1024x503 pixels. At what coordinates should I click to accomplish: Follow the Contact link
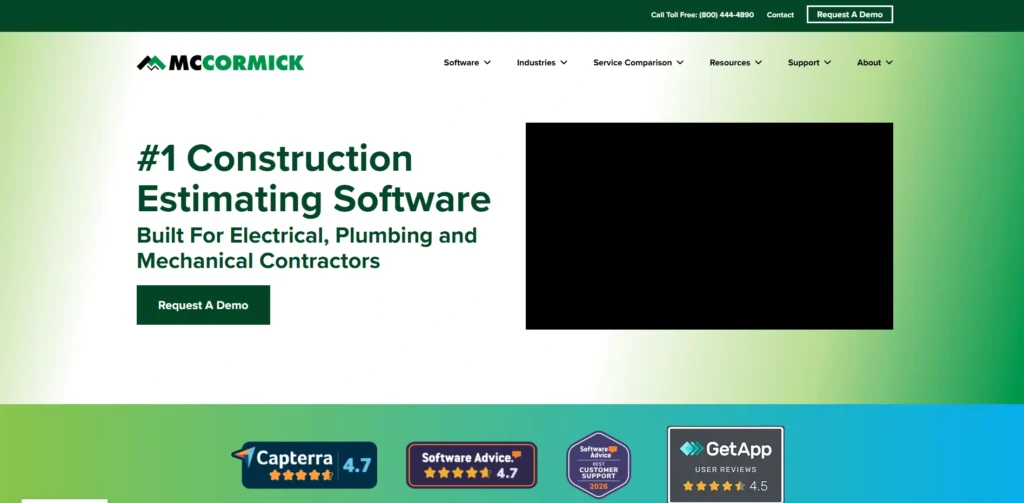click(x=780, y=15)
